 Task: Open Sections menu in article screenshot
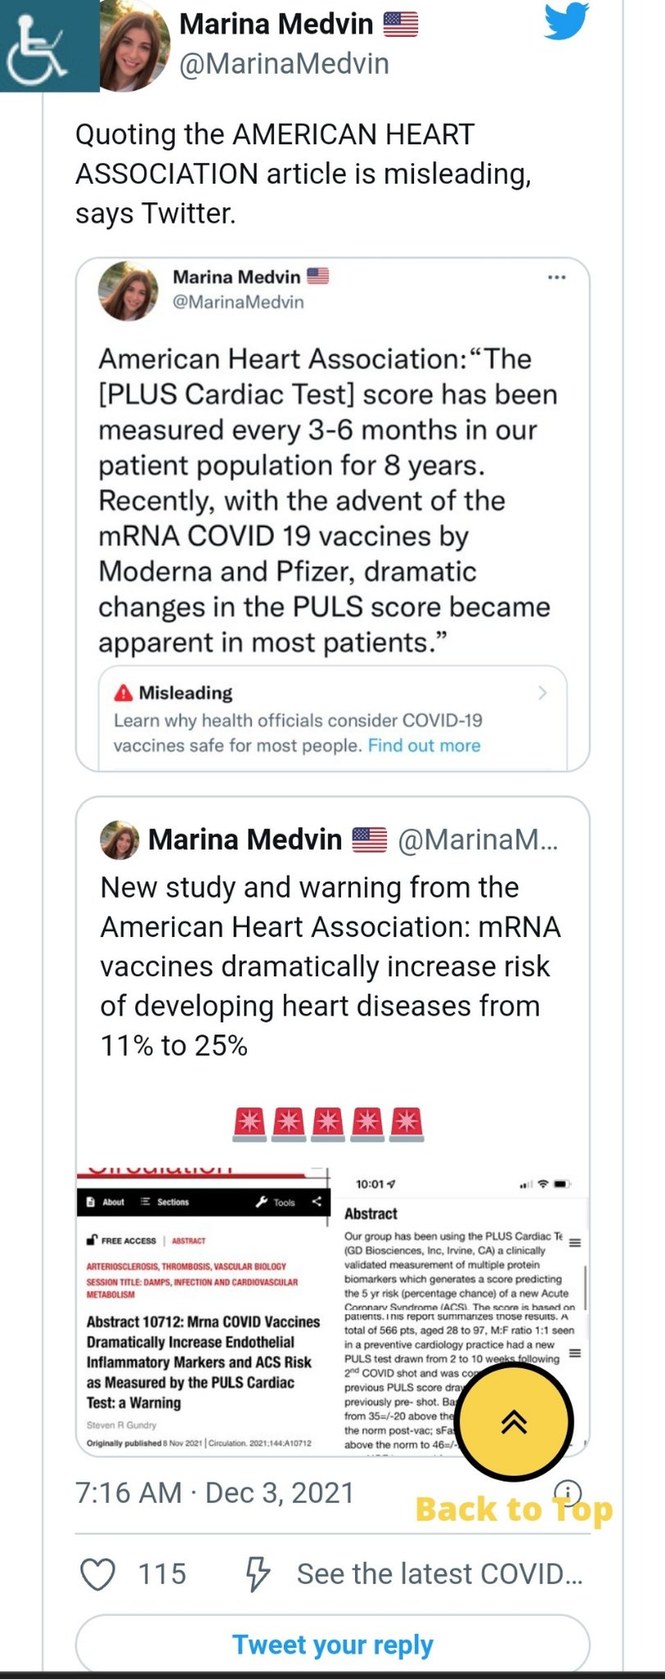tap(165, 1202)
